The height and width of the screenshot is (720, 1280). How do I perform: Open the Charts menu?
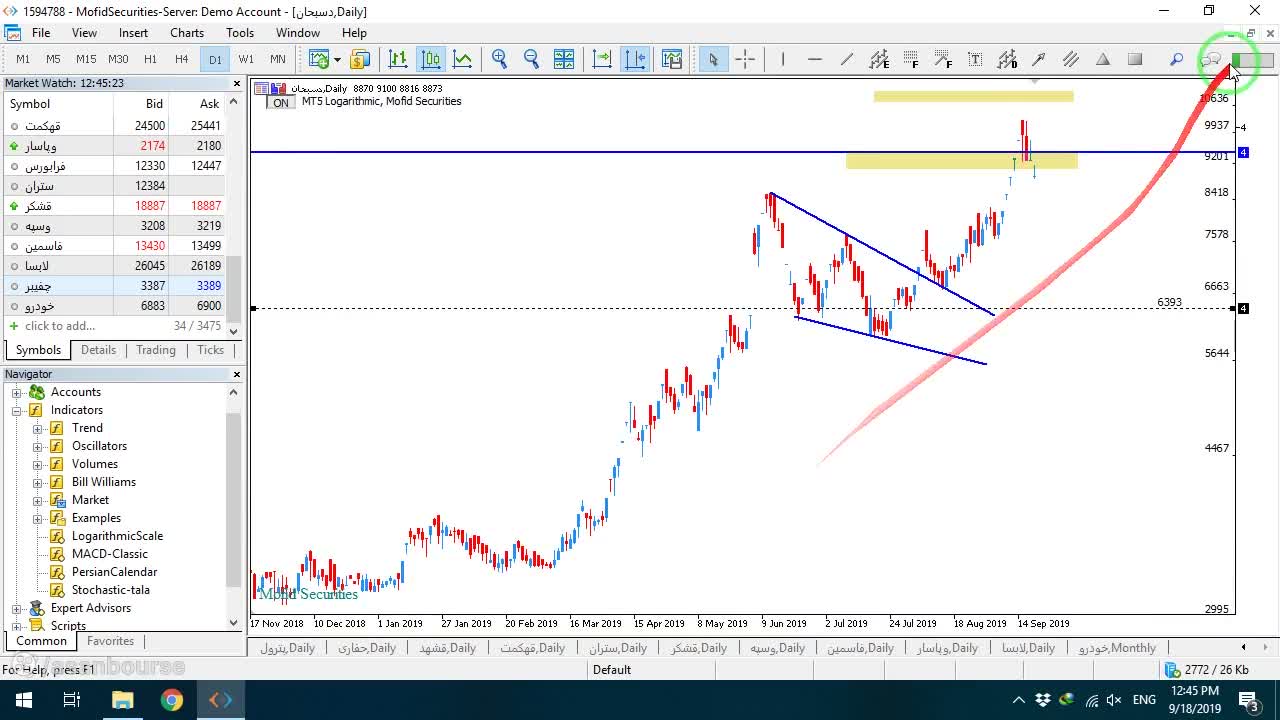click(x=187, y=32)
